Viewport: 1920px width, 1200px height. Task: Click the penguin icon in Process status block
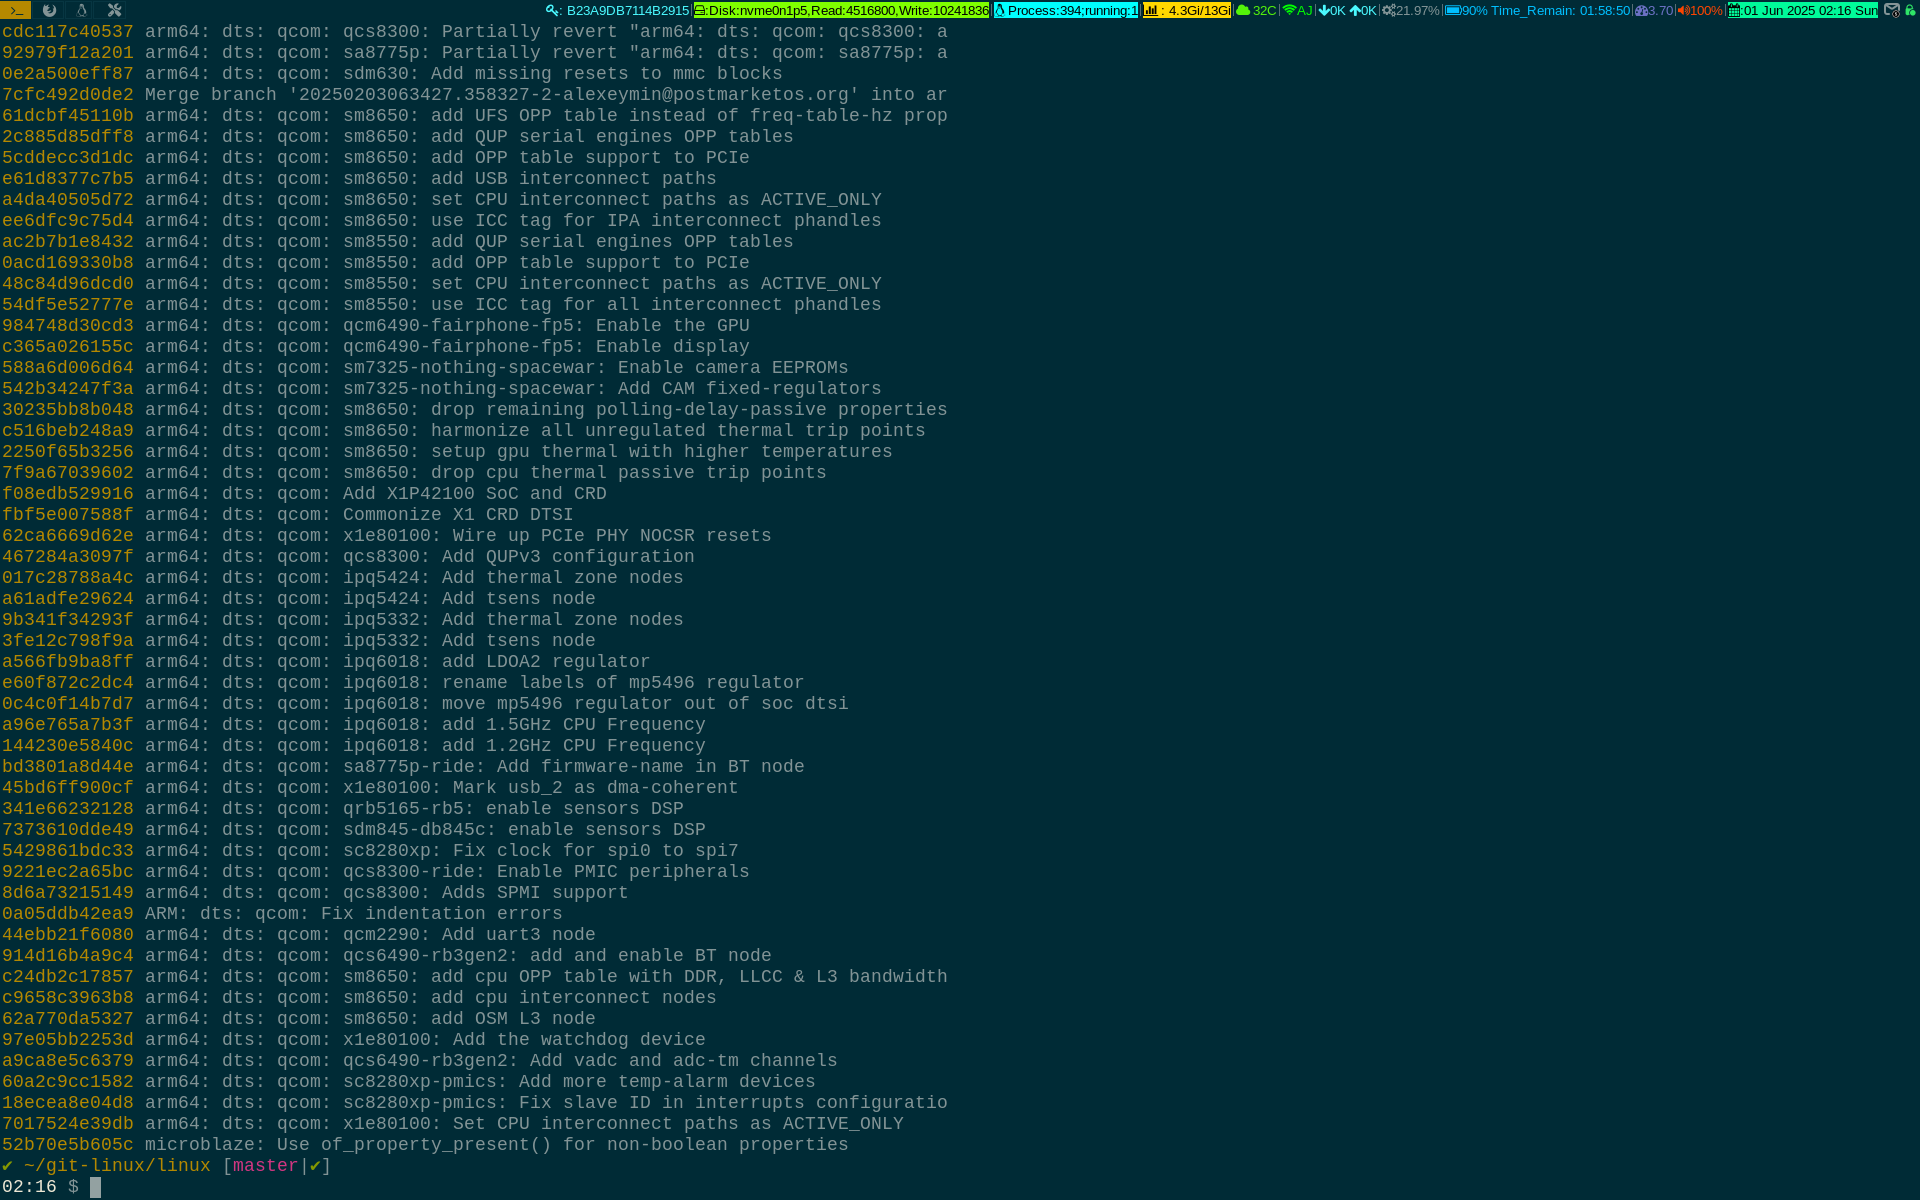click(1000, 11)
